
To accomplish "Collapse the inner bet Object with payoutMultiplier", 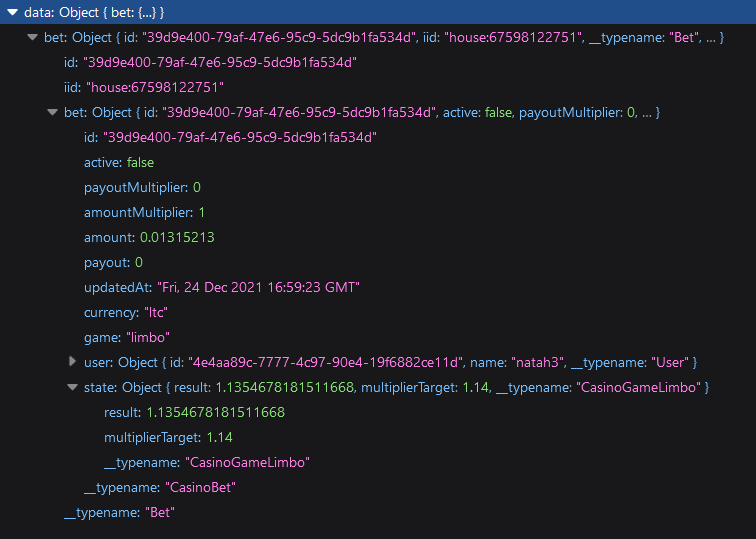I will (52, 112).
